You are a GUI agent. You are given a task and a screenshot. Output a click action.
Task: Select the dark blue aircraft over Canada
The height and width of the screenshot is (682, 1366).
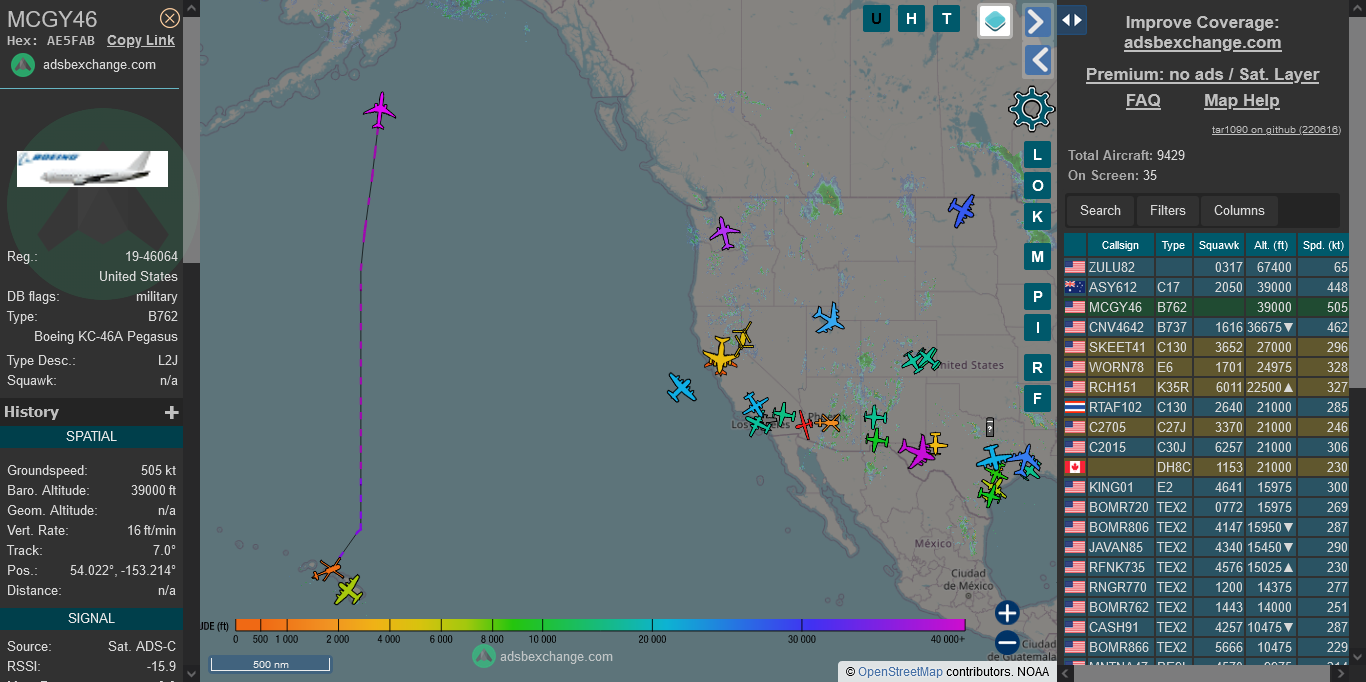coord(962,210)
